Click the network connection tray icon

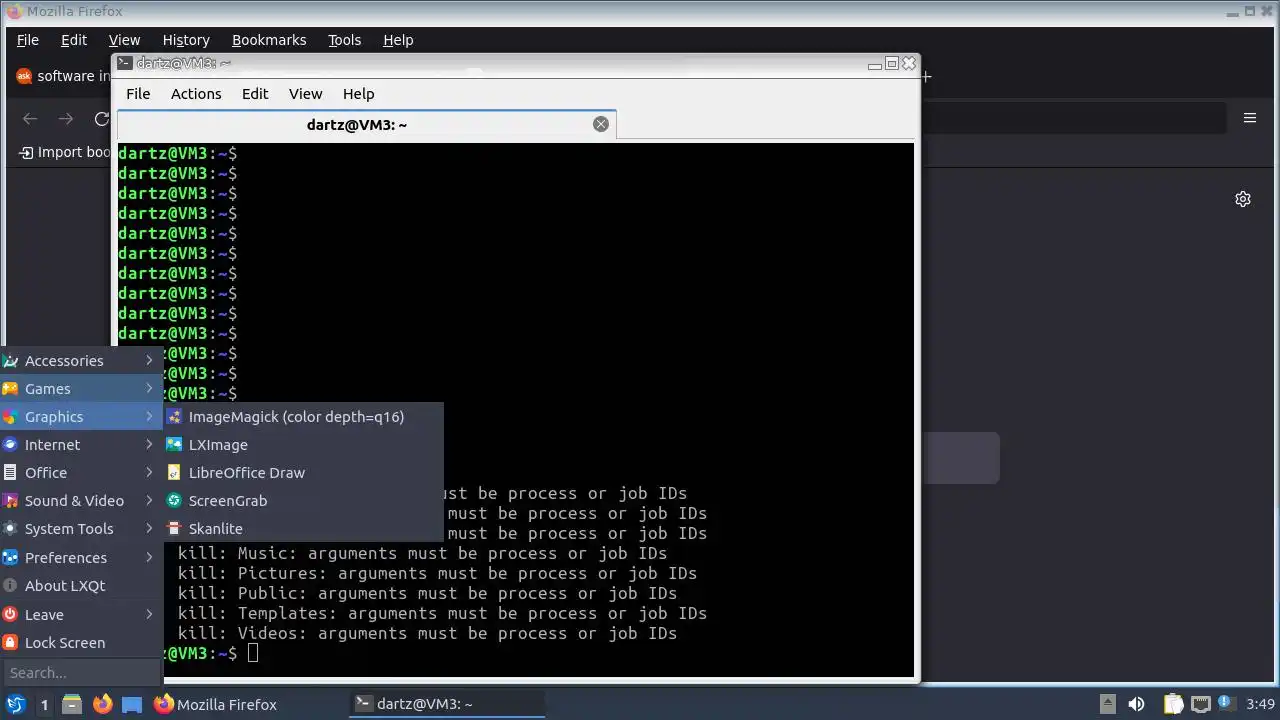tap(1200, 704)
